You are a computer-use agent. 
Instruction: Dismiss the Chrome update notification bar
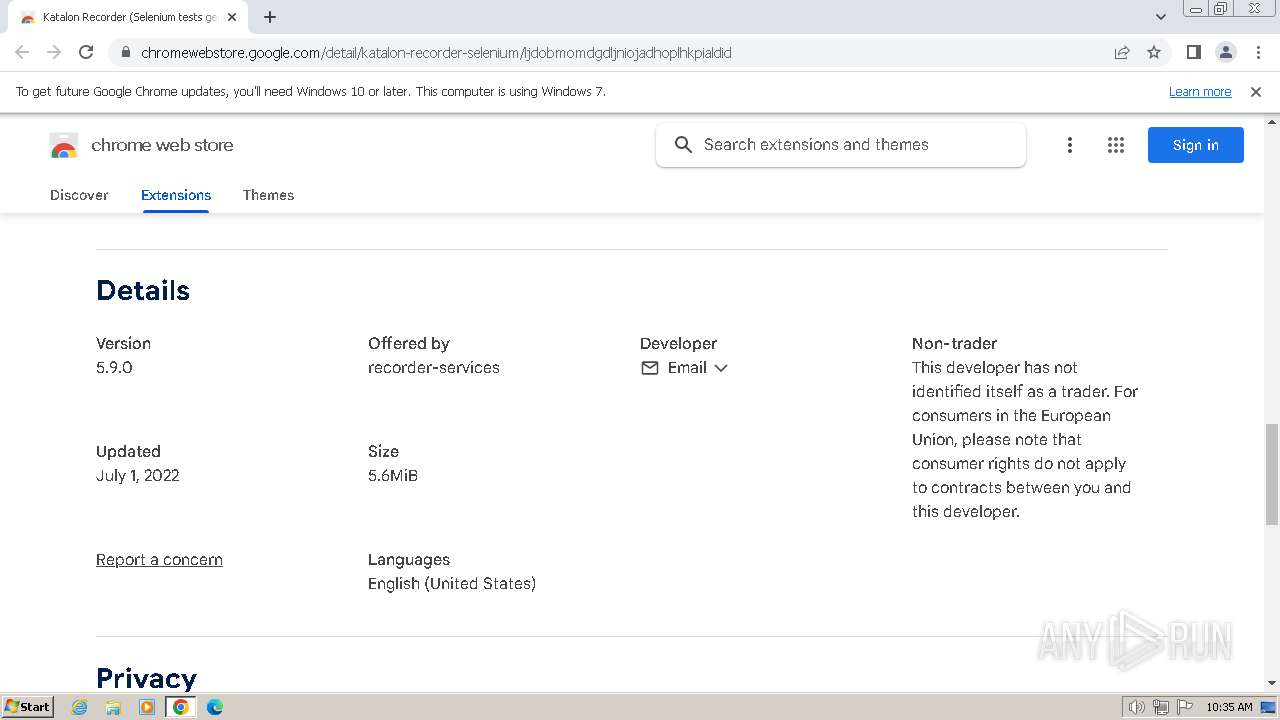(x=1256, y=92)
